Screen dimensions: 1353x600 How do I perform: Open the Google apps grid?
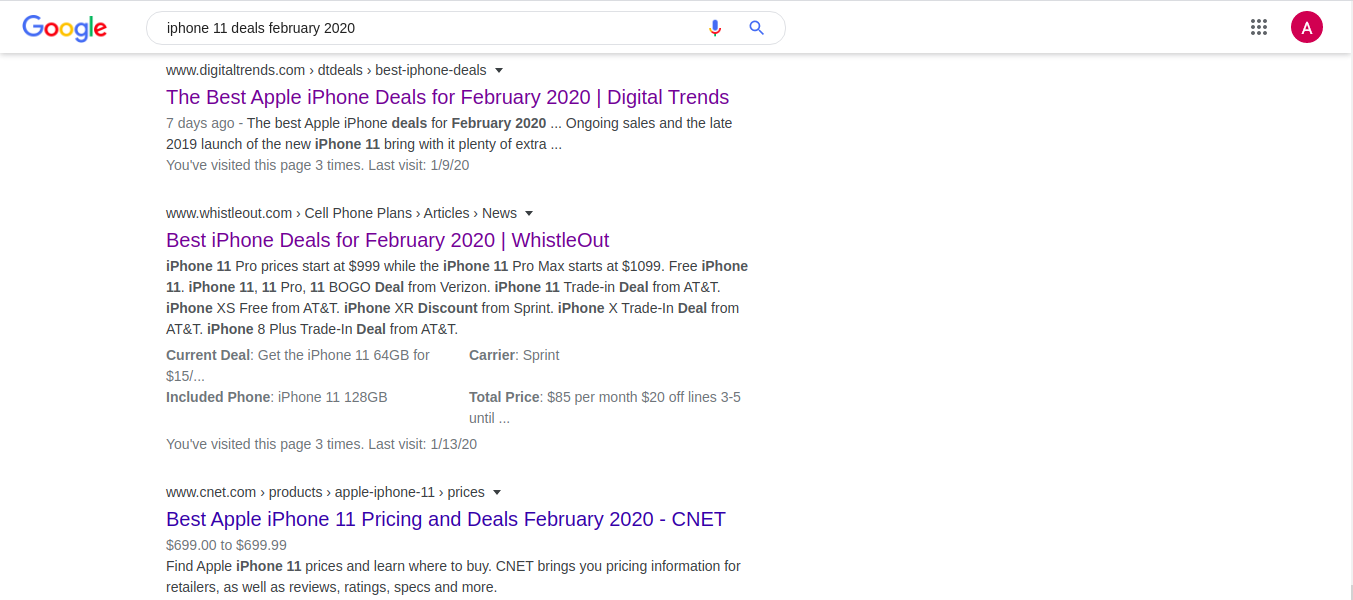(1259, 28)
